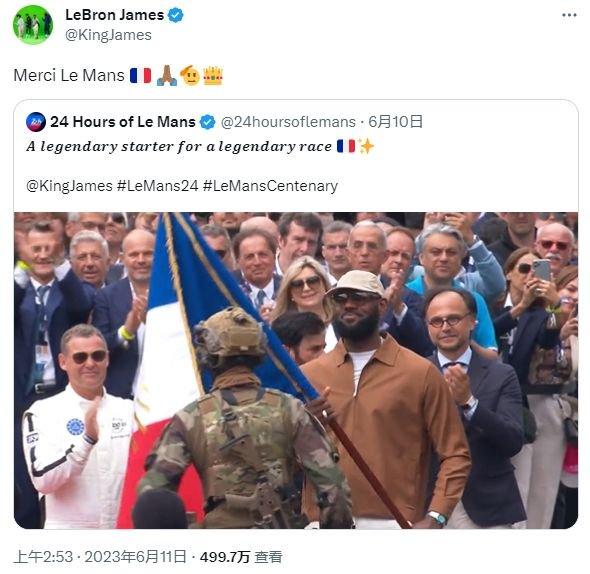Open the #LeMansCentenary hashtag
This screenshot has height=574, width=590.
coord(270,186)
